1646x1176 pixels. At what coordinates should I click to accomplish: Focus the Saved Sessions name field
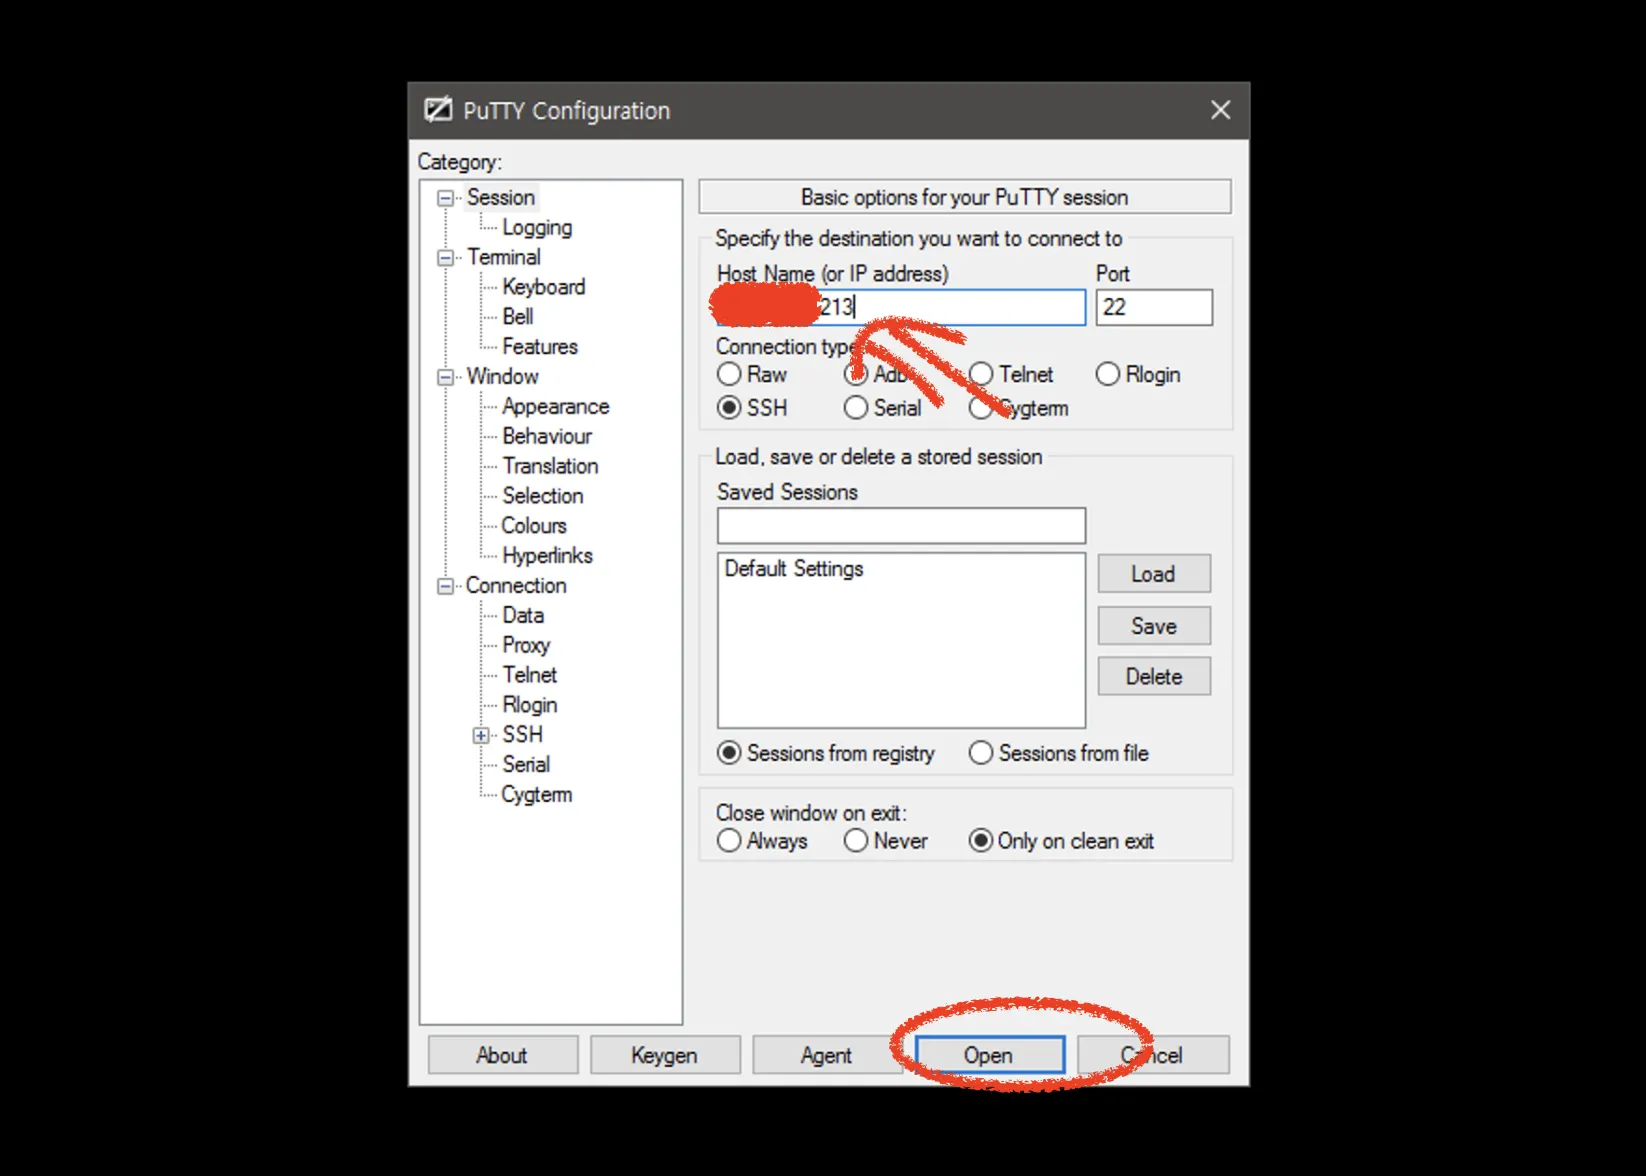901,525
